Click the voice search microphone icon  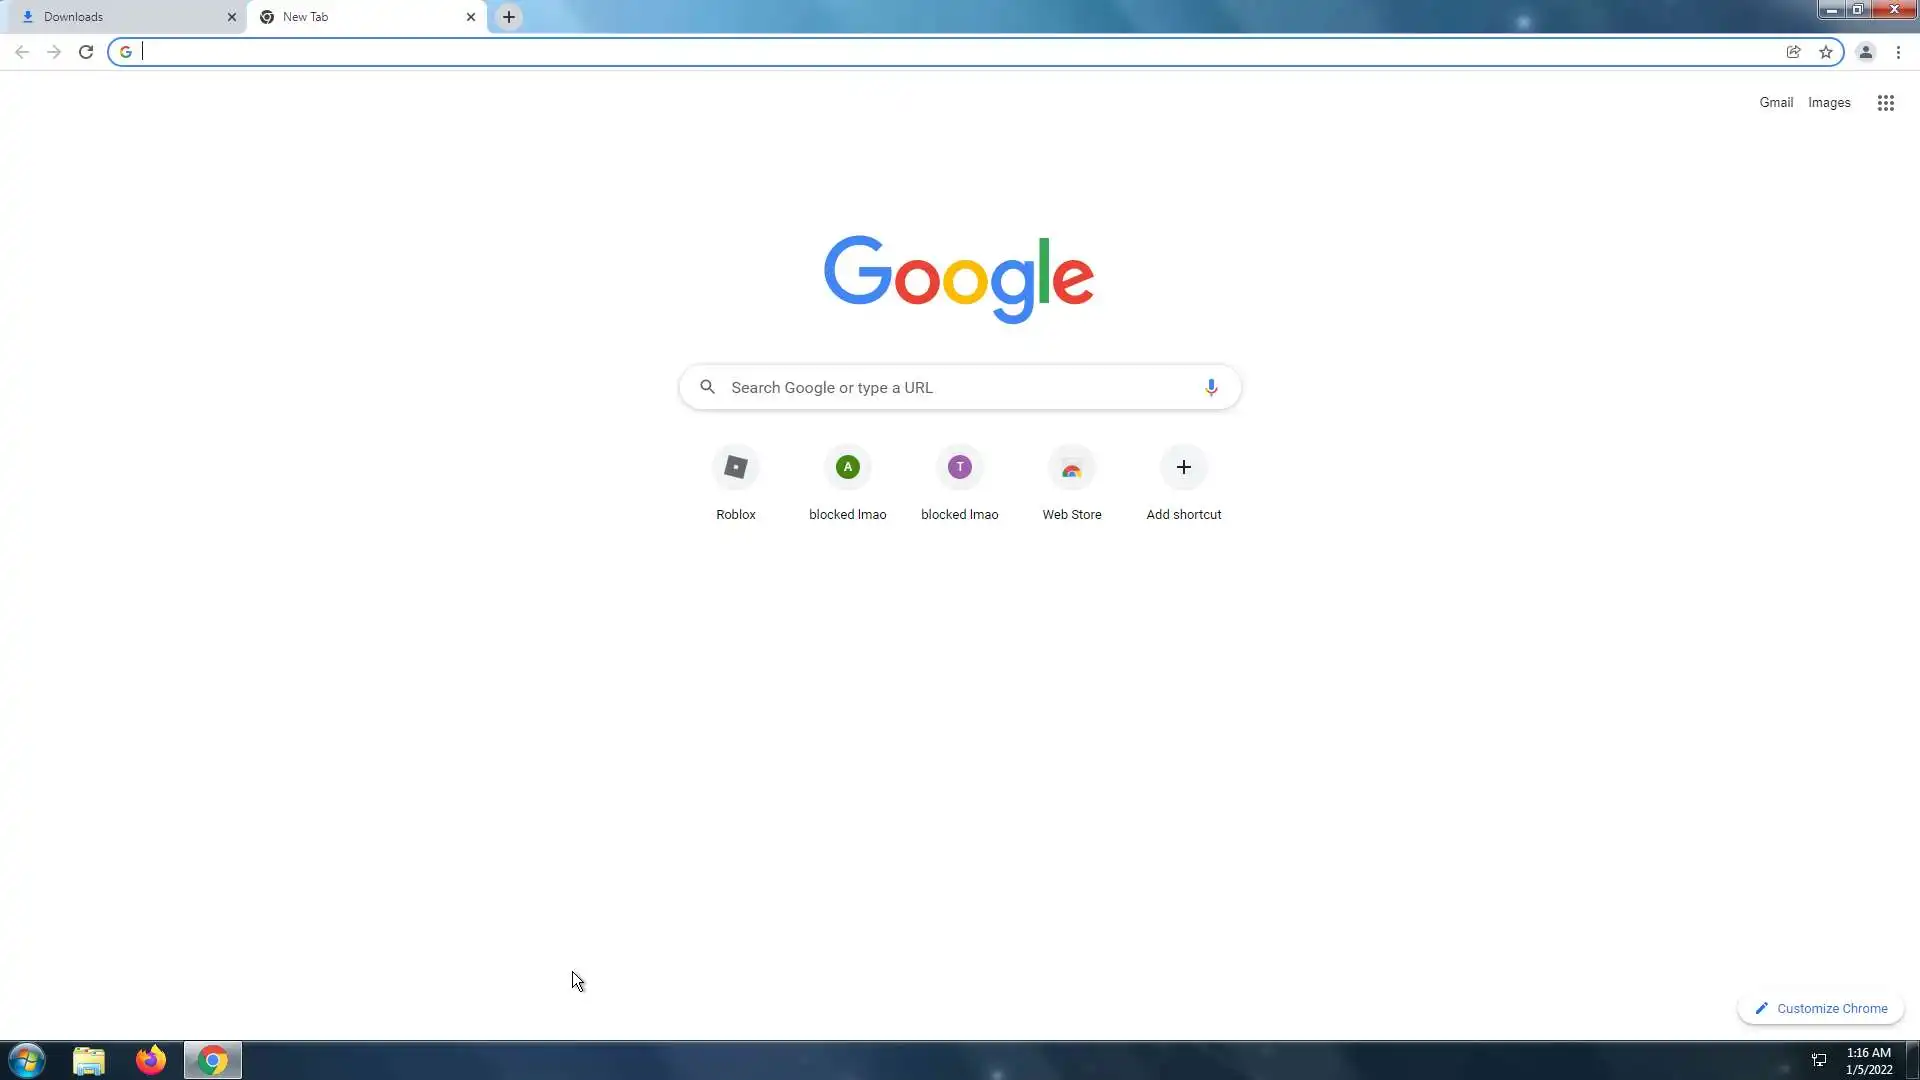(1211, 387)
